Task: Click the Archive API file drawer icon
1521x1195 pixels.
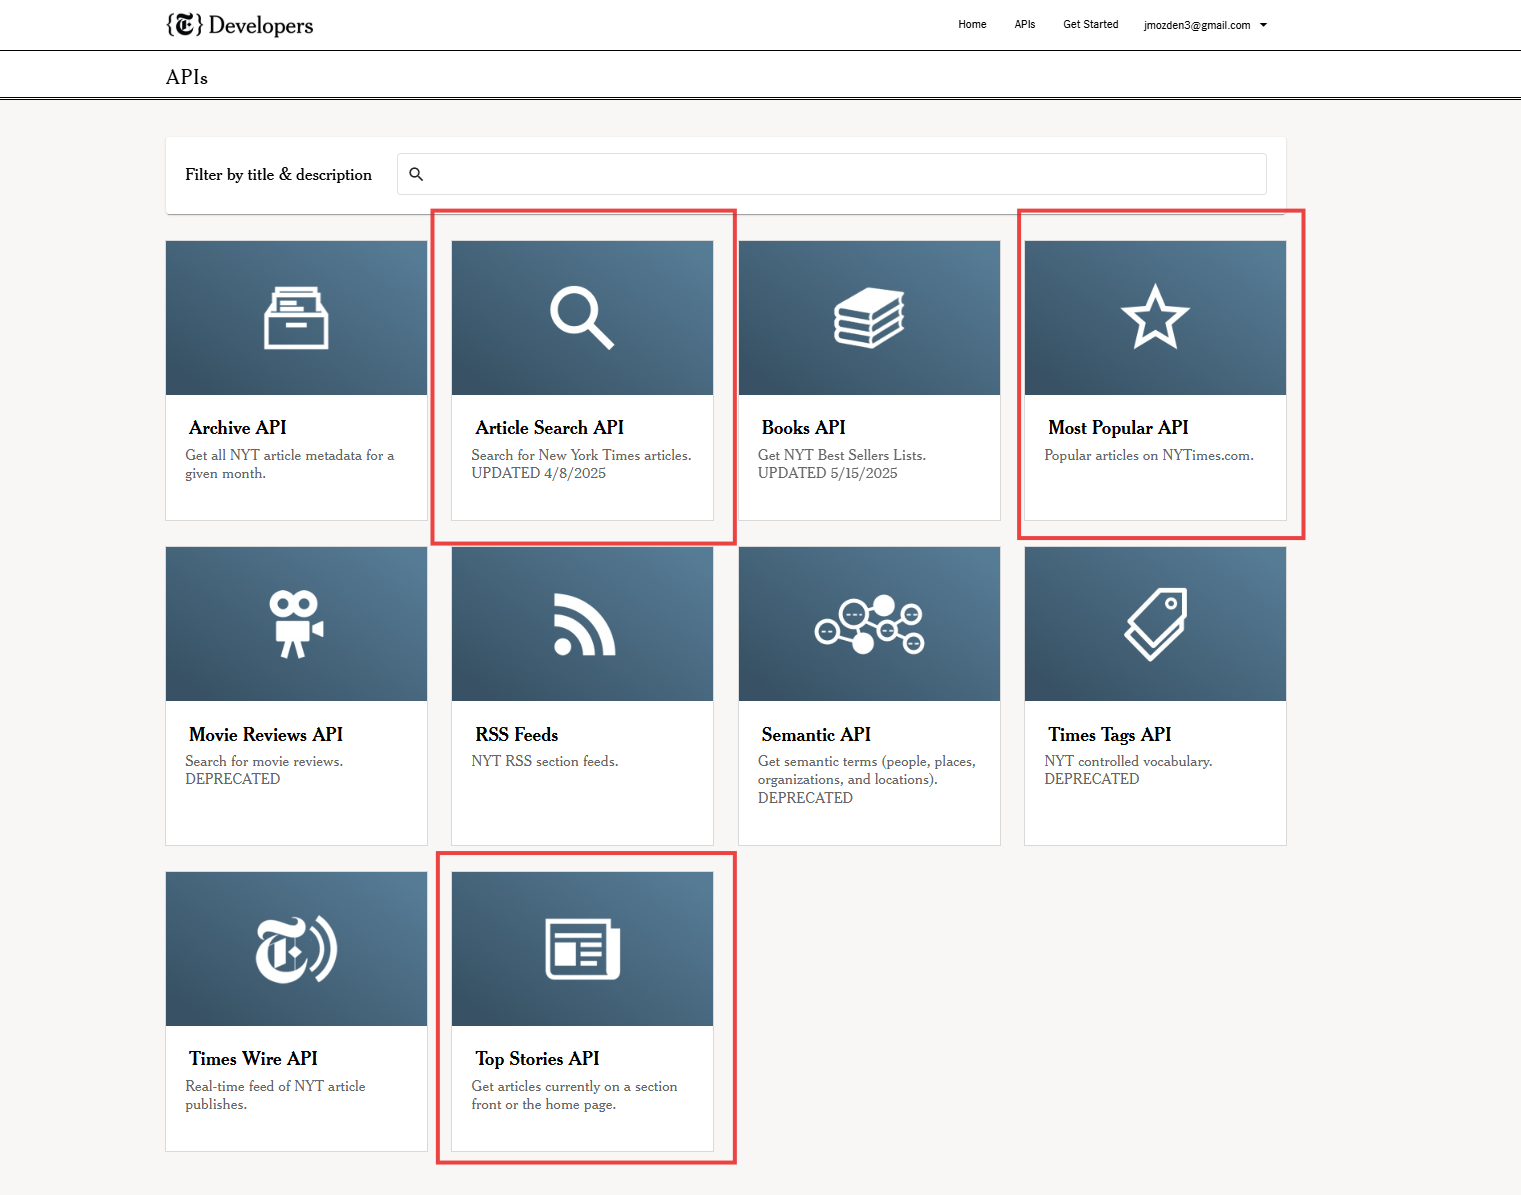Action: 296,318
